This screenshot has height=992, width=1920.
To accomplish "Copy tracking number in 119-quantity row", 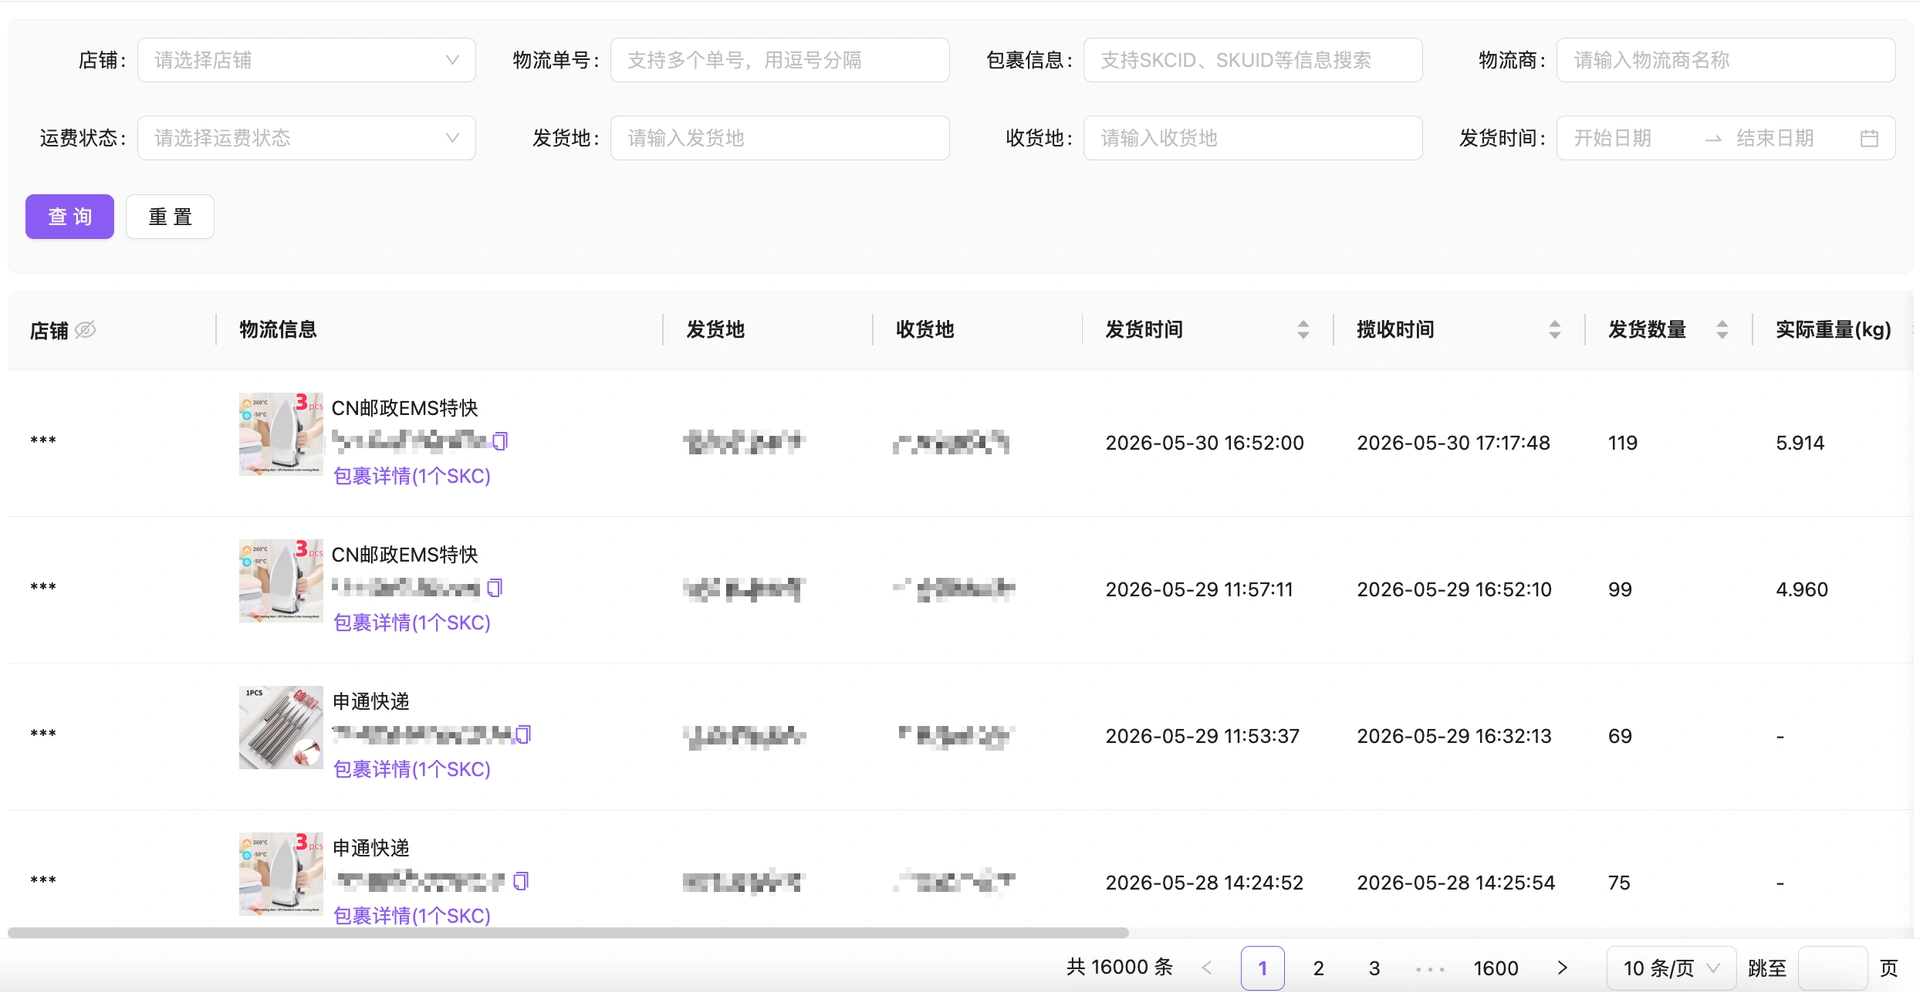I will tap(500, 441).
